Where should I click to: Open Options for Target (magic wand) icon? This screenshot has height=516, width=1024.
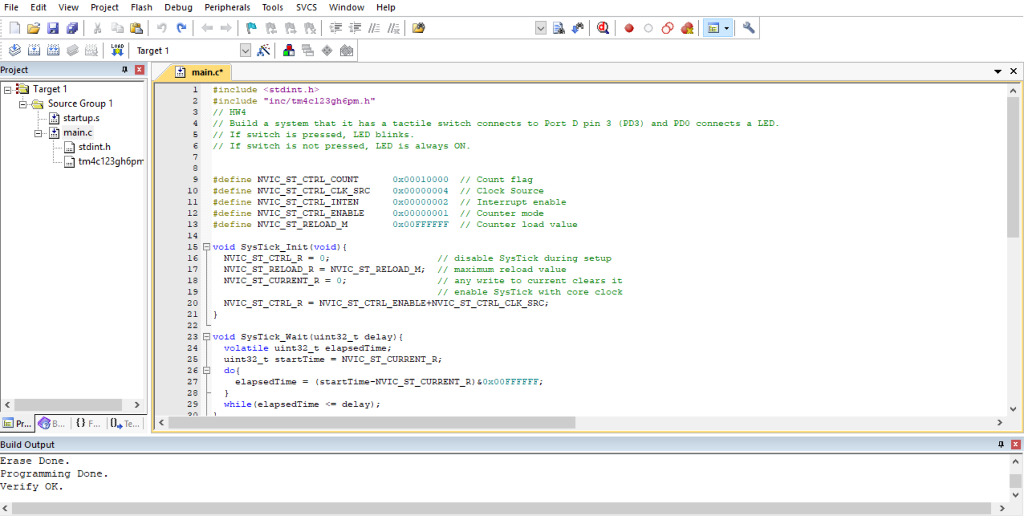click(x=264, y=50)
